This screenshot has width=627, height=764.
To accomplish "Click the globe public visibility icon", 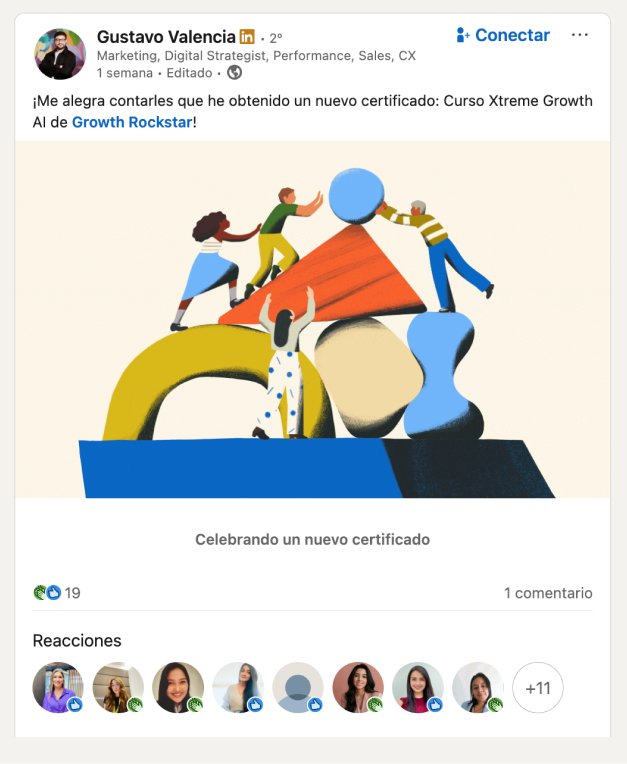I will coord(234,73).
